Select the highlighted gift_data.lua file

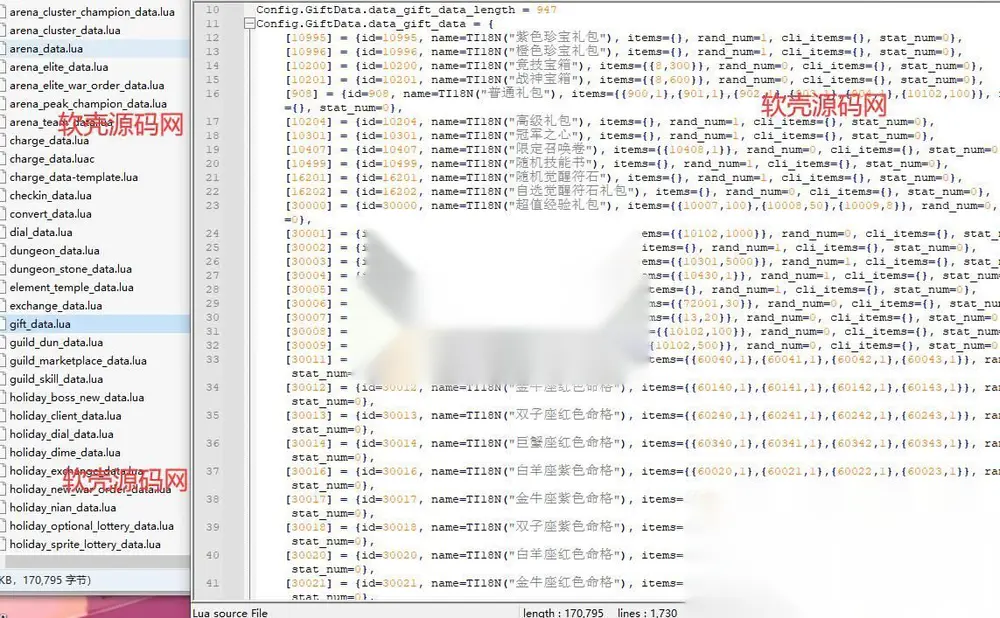pyautogui.click(x=40, y=324)
